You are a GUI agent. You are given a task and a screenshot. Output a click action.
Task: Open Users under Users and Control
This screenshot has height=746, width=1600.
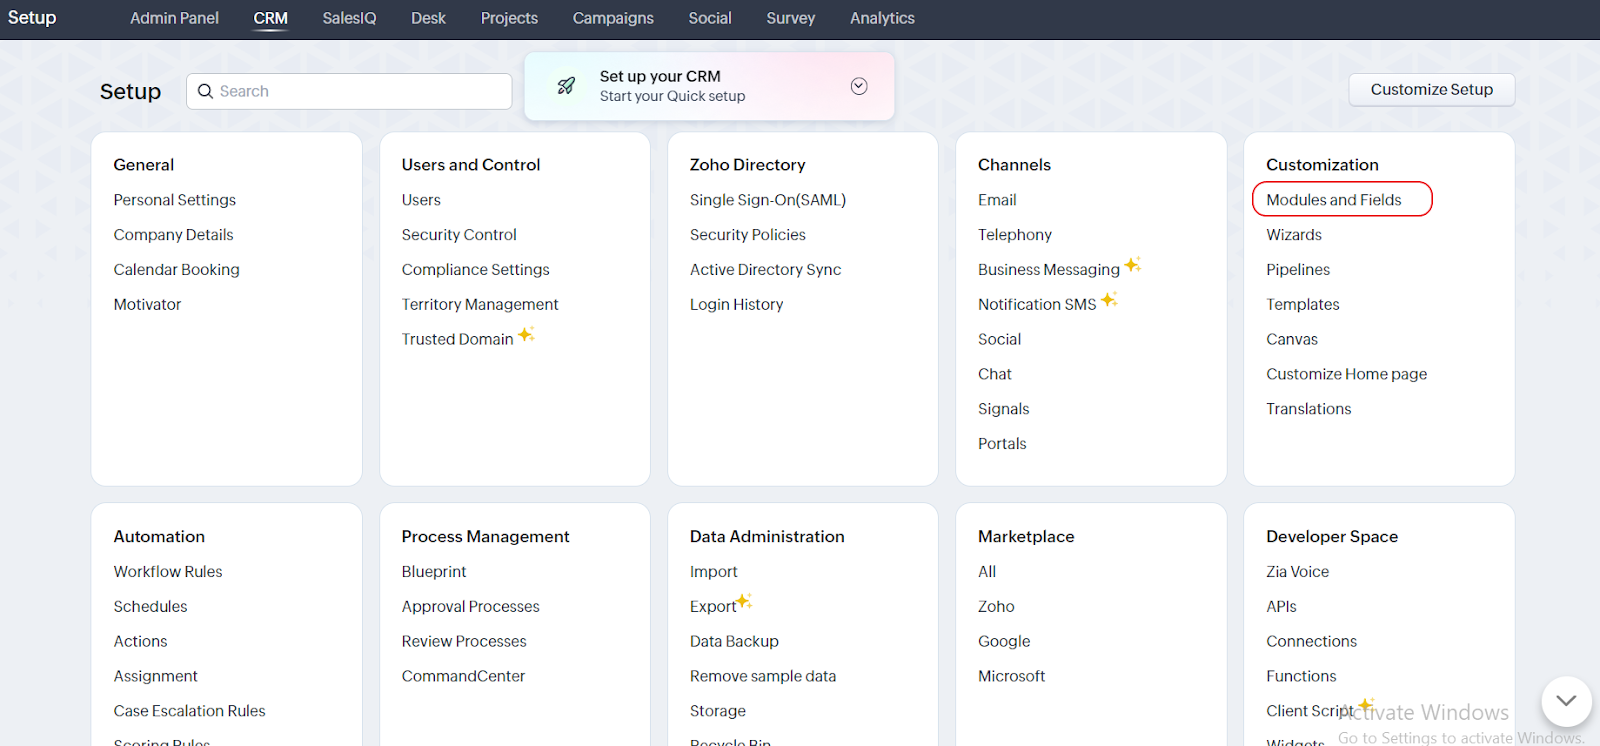(421, 200)
